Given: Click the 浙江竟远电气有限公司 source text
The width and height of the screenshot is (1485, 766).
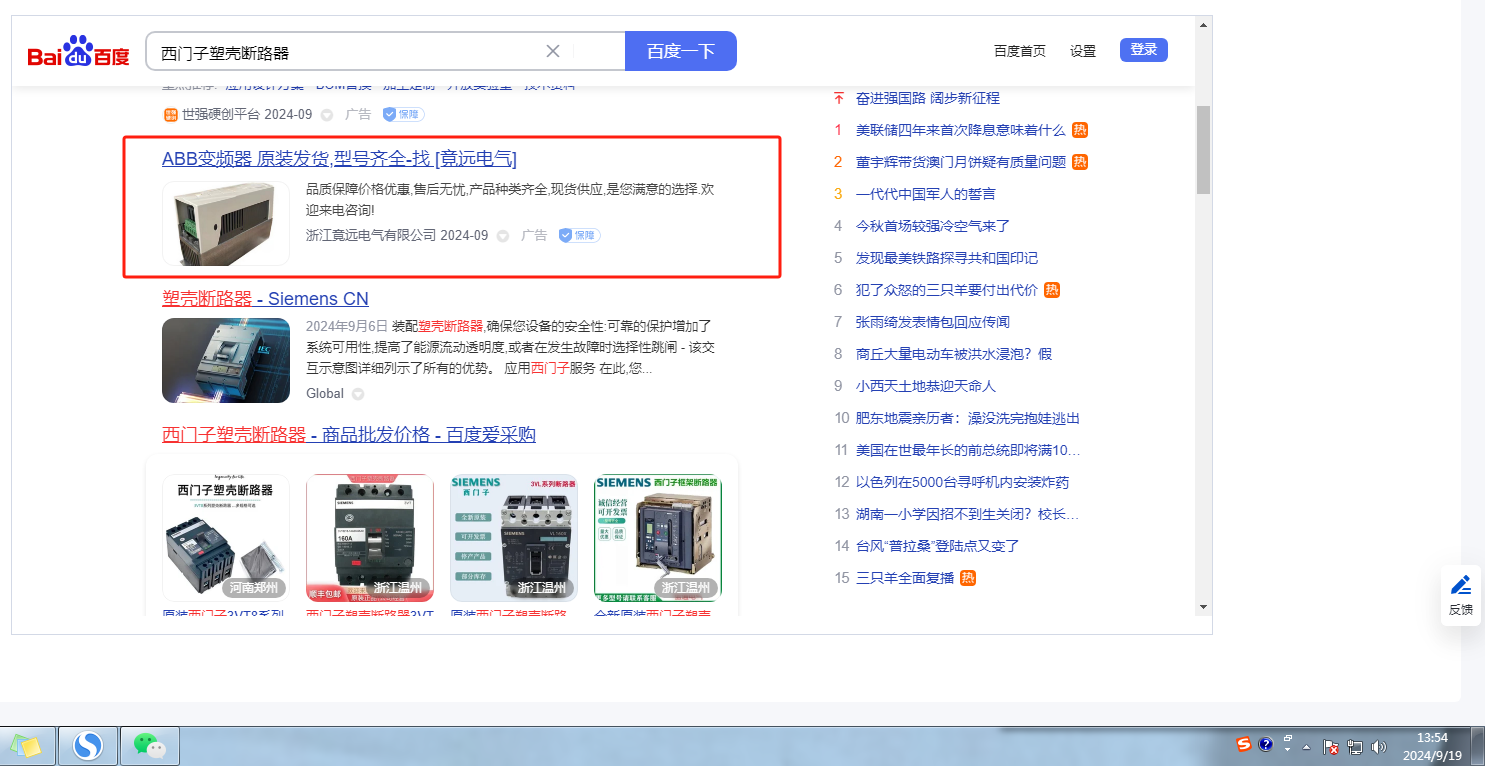Looking at the screenshot, I should click(x=371, y=236).
